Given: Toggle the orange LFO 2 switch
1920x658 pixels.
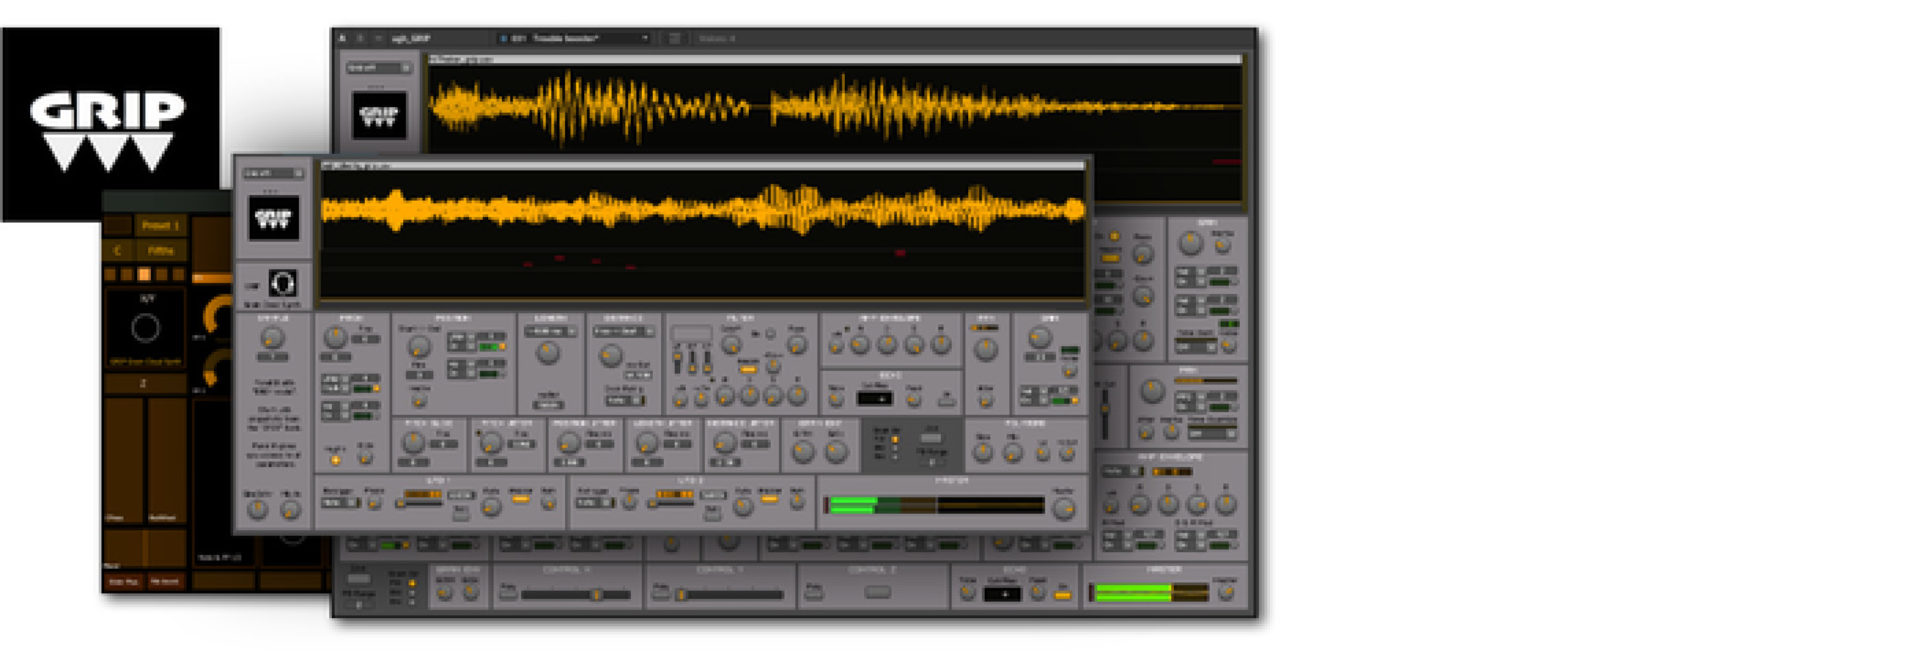Looking at the screenshot, I should pos(769,499).
